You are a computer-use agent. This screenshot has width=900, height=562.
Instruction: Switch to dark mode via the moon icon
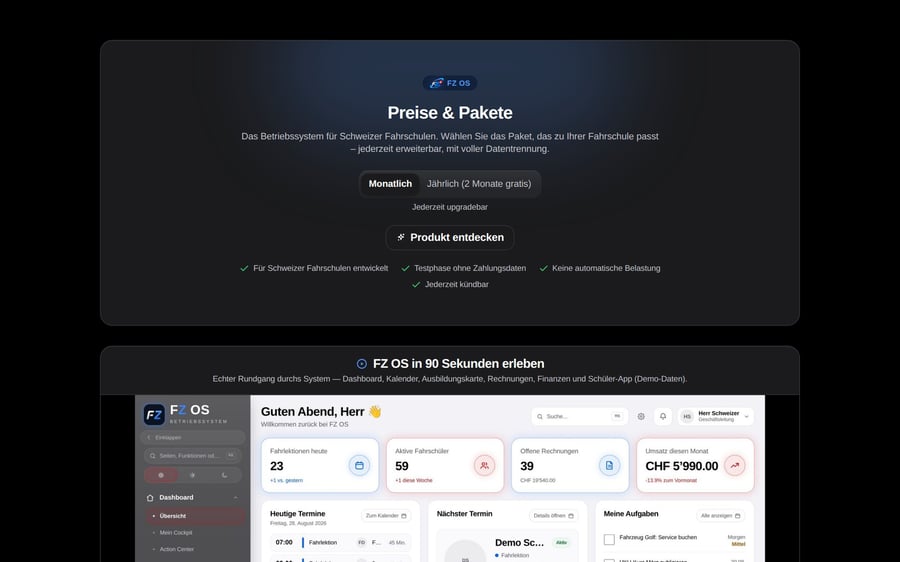(224, 475)
